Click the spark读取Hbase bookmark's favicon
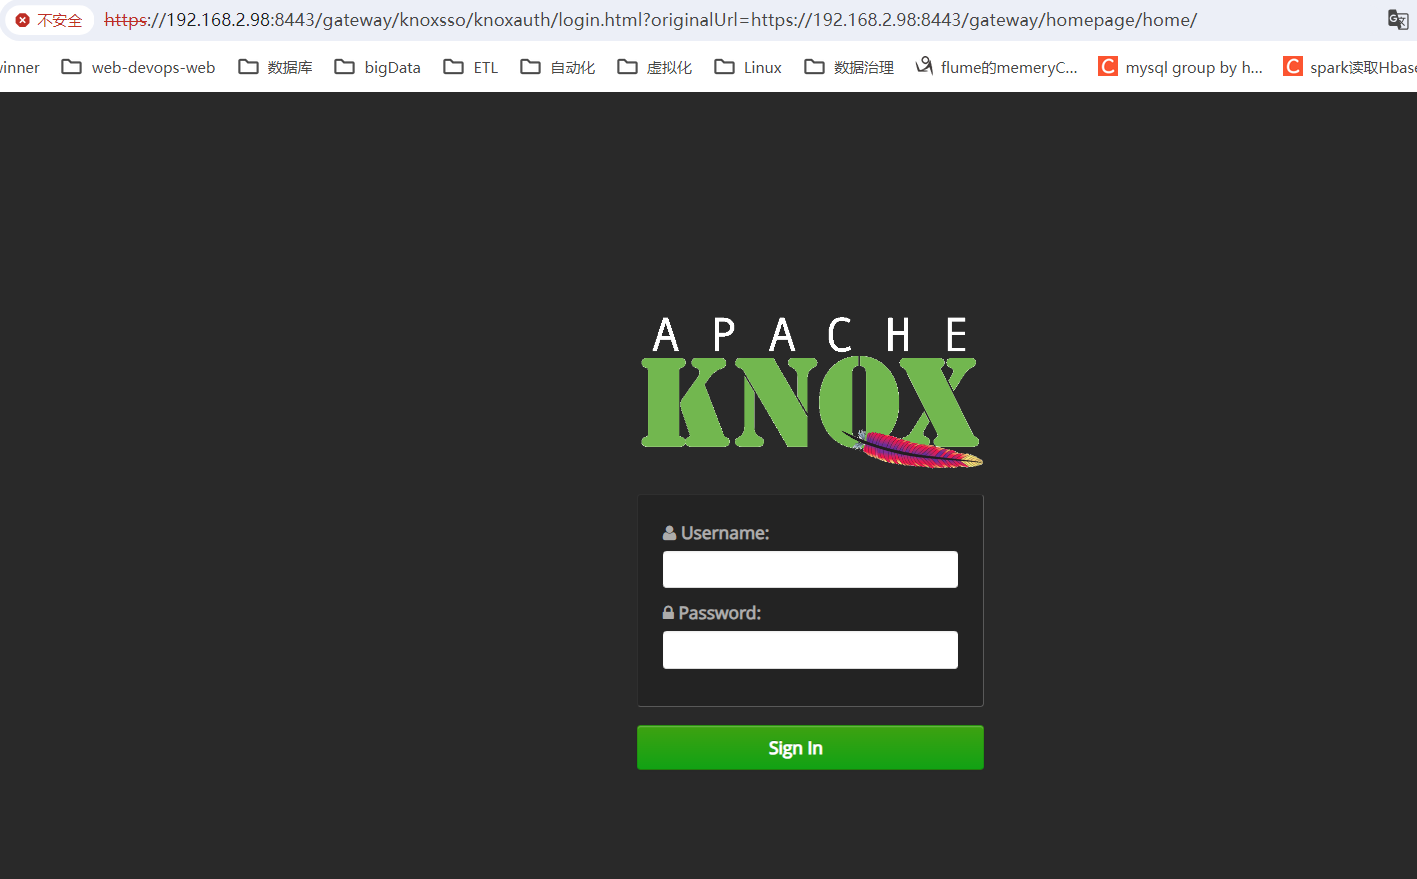The width and height of the screenshot is (1417, 879). pyautogui.click(x=1292, y=66)
